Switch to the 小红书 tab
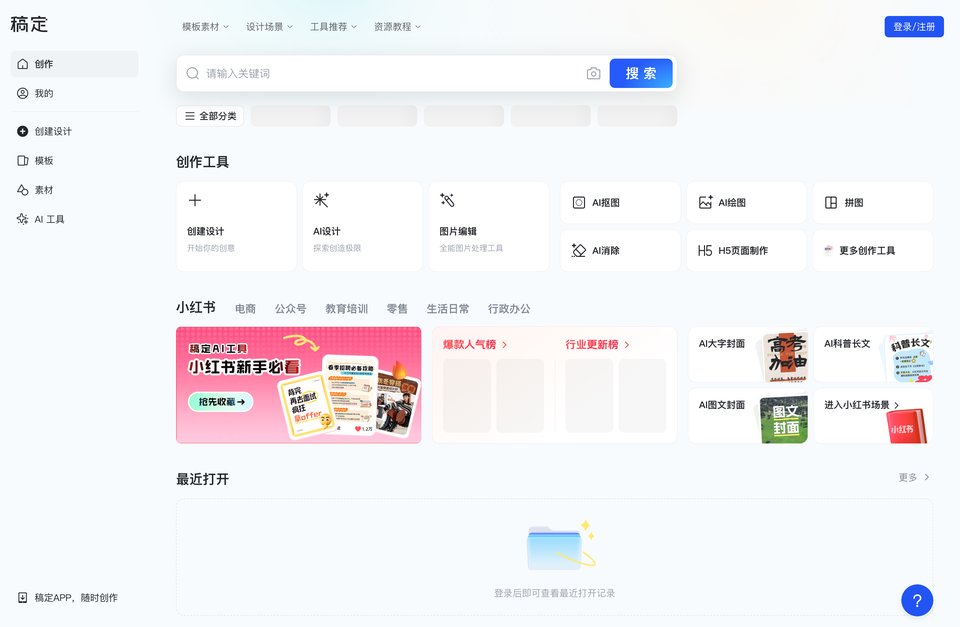960x627 pixels. coord(196,307)
